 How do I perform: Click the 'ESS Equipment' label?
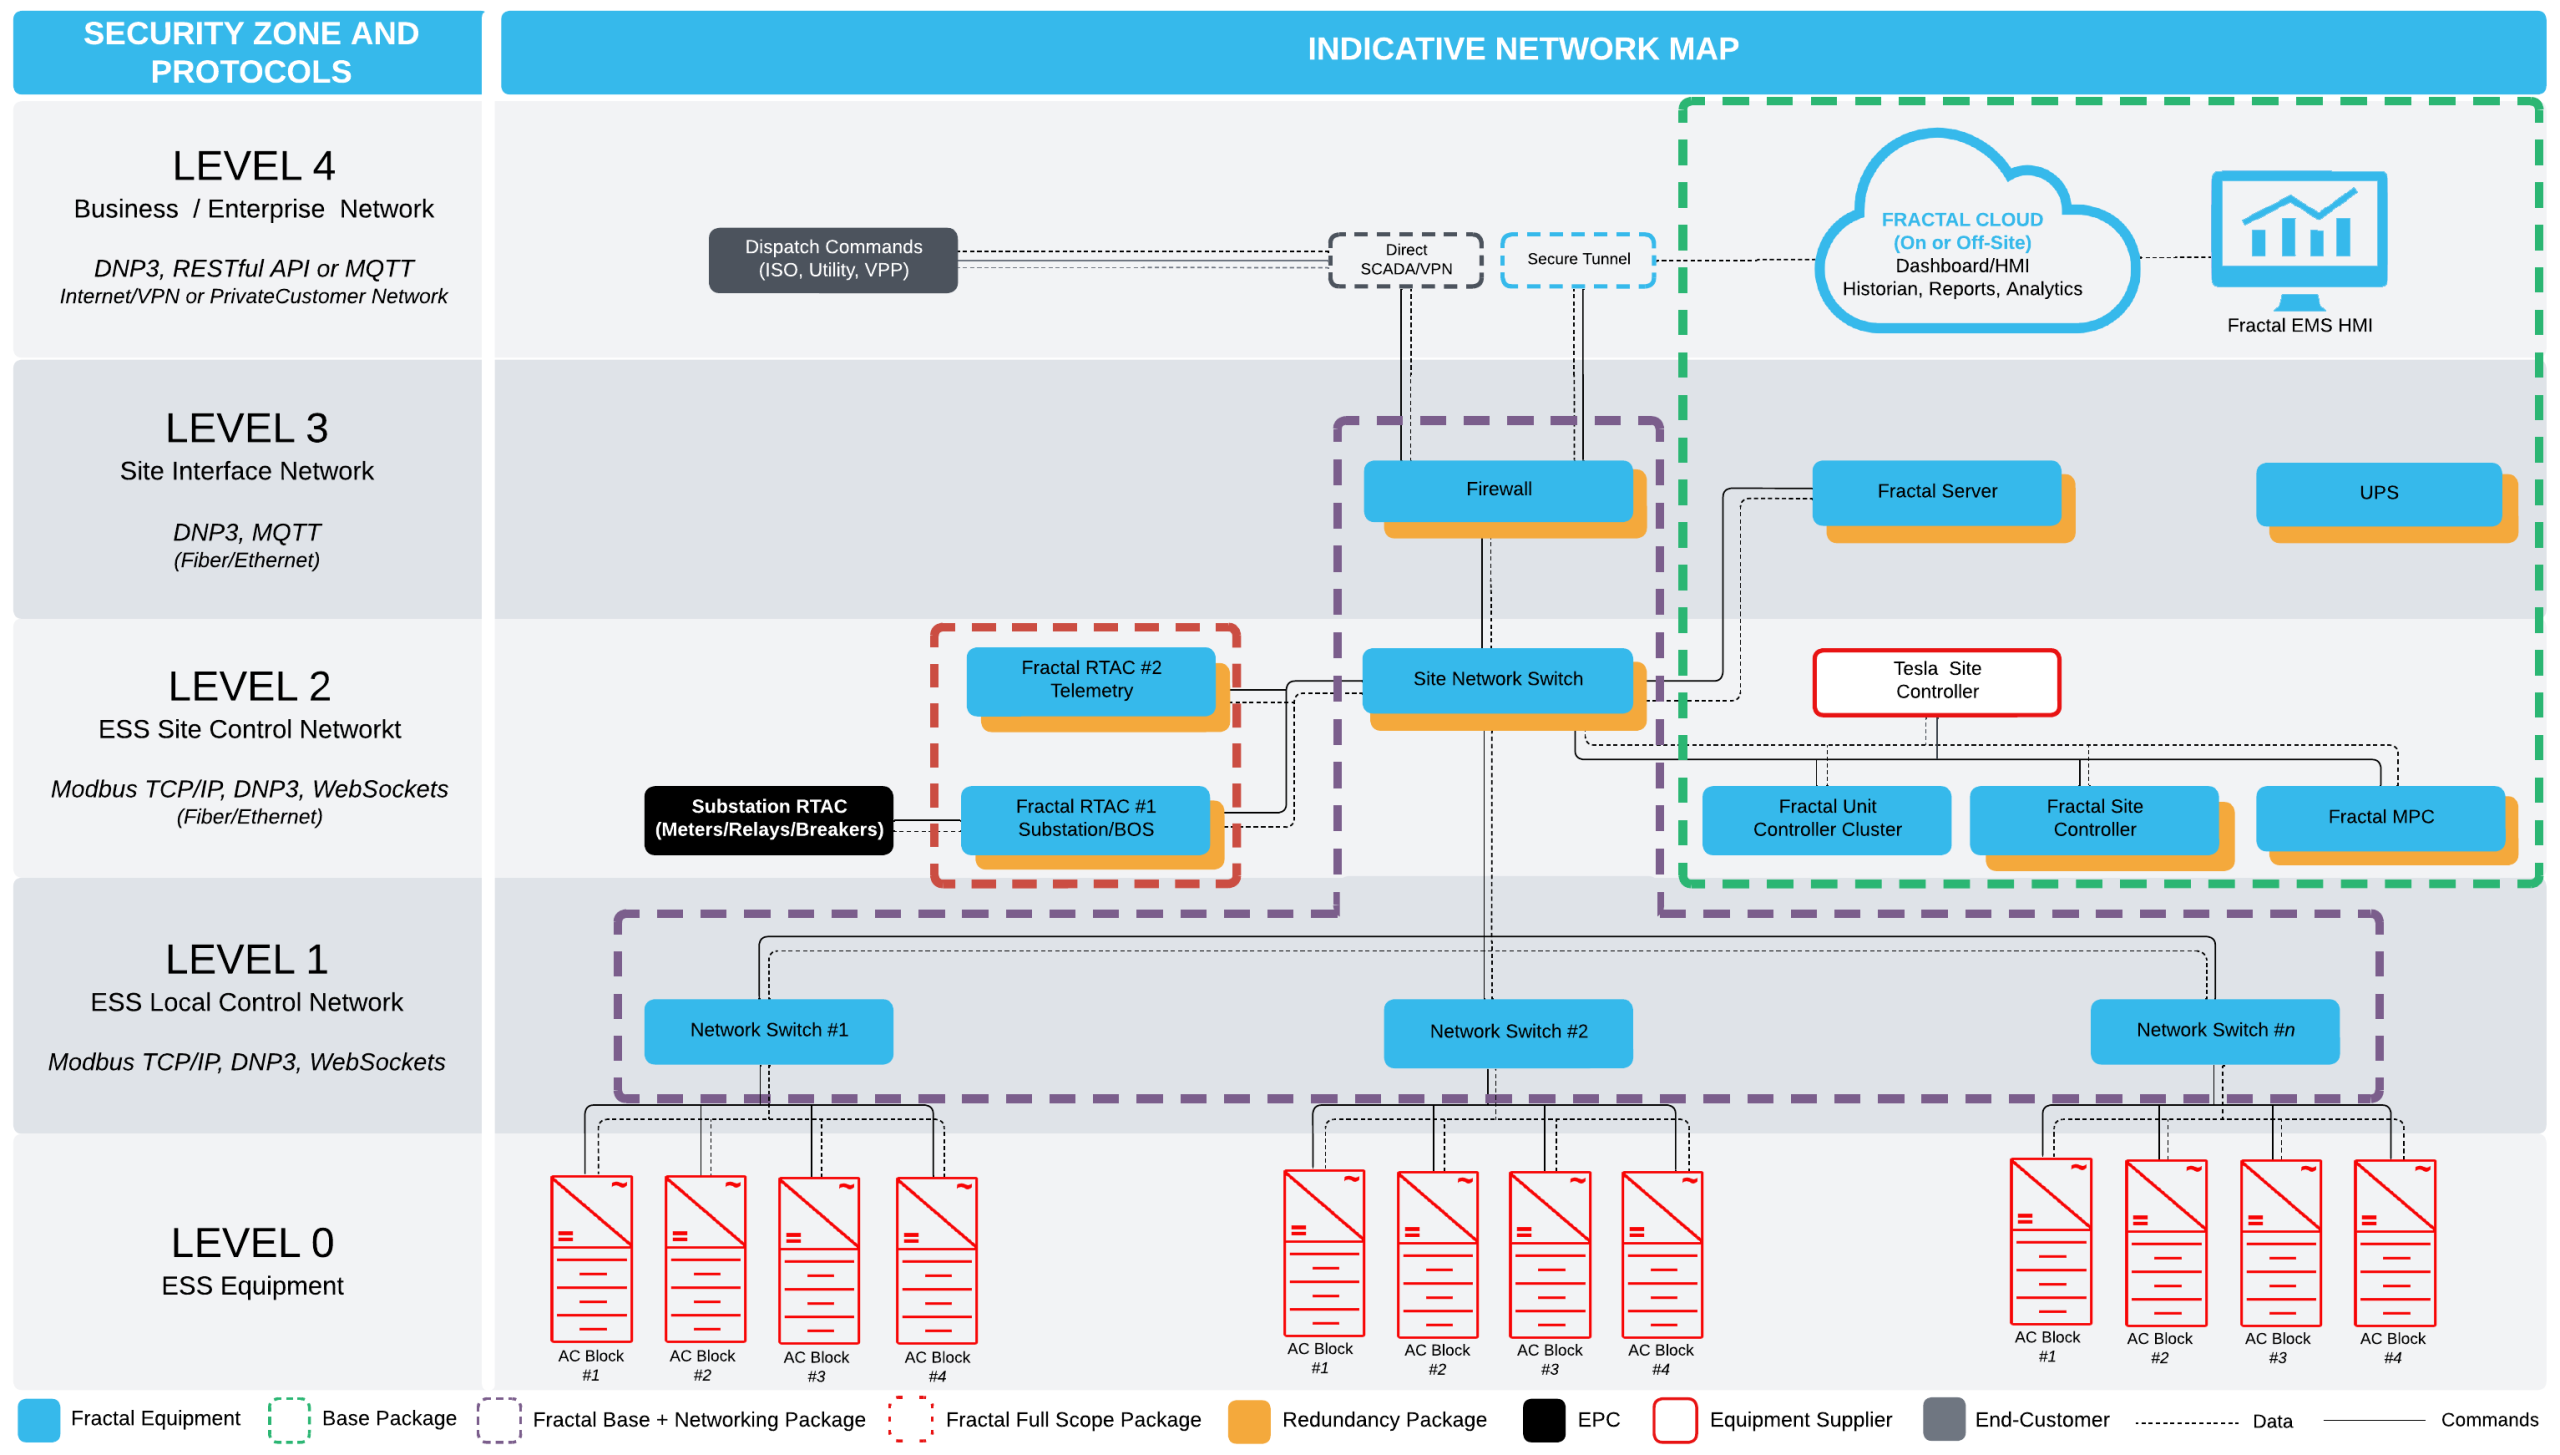(x=252, y=1286)
